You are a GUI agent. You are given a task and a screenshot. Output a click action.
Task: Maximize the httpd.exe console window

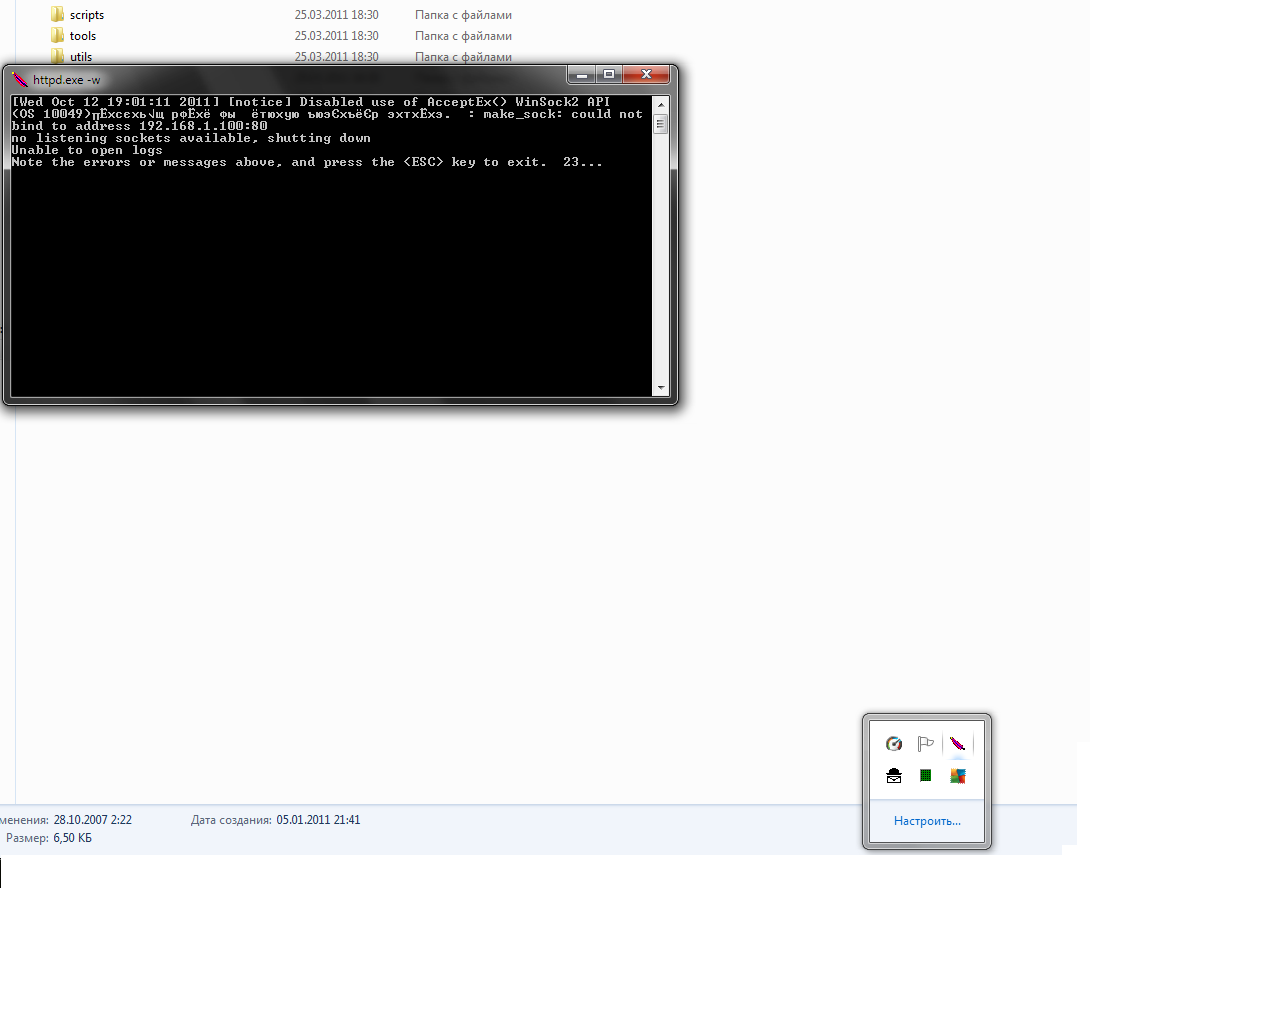click(609, 75)
